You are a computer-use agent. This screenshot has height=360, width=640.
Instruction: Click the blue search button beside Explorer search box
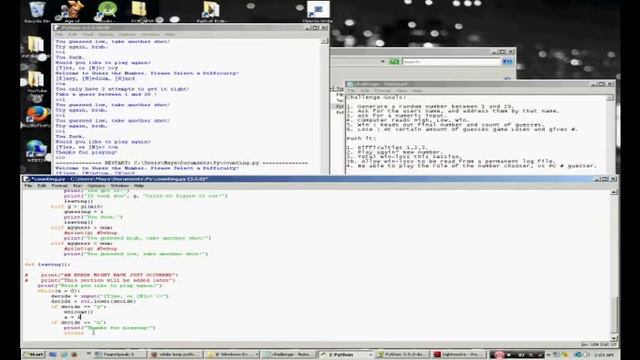tap(507, 62)
